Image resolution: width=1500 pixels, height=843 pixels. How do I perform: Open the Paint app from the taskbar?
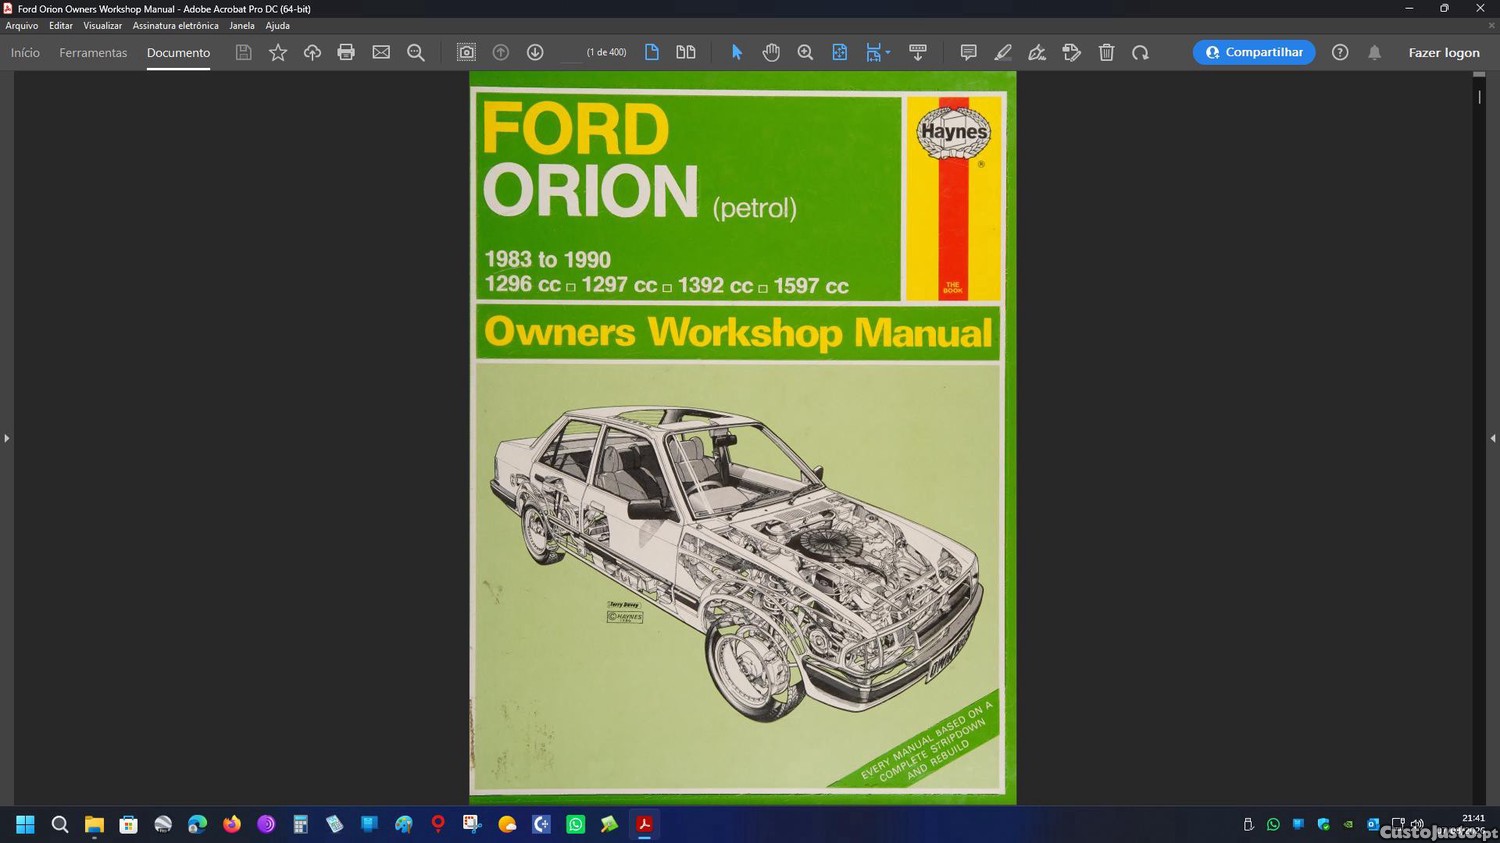click(x=404, y=824)
